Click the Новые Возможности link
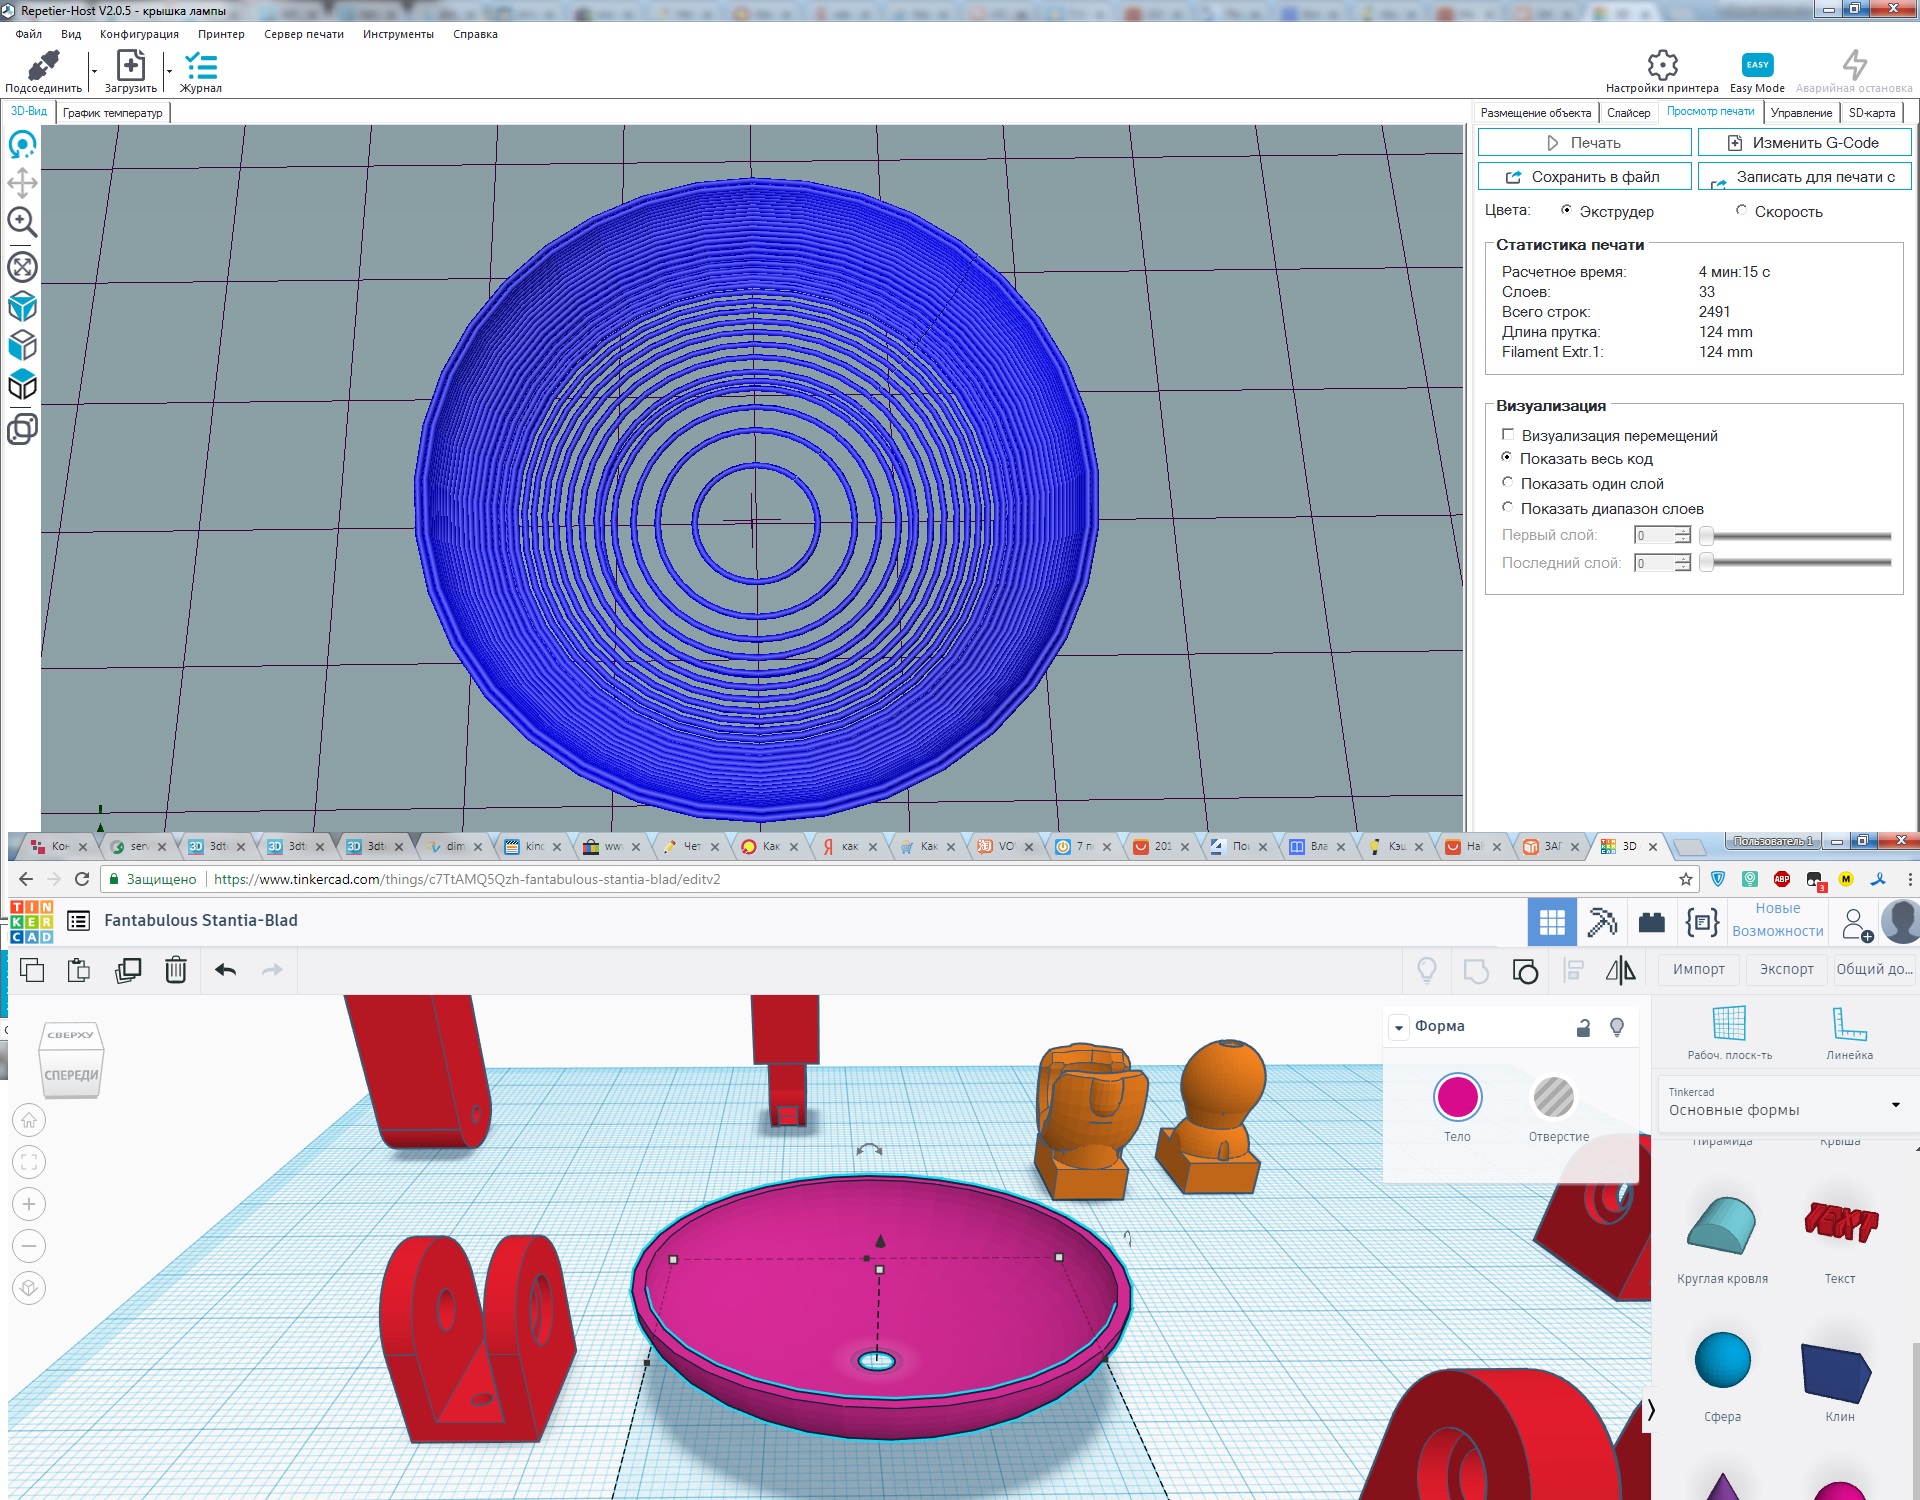This screenshot has width=1920, height=1500. pos(1777,920)
